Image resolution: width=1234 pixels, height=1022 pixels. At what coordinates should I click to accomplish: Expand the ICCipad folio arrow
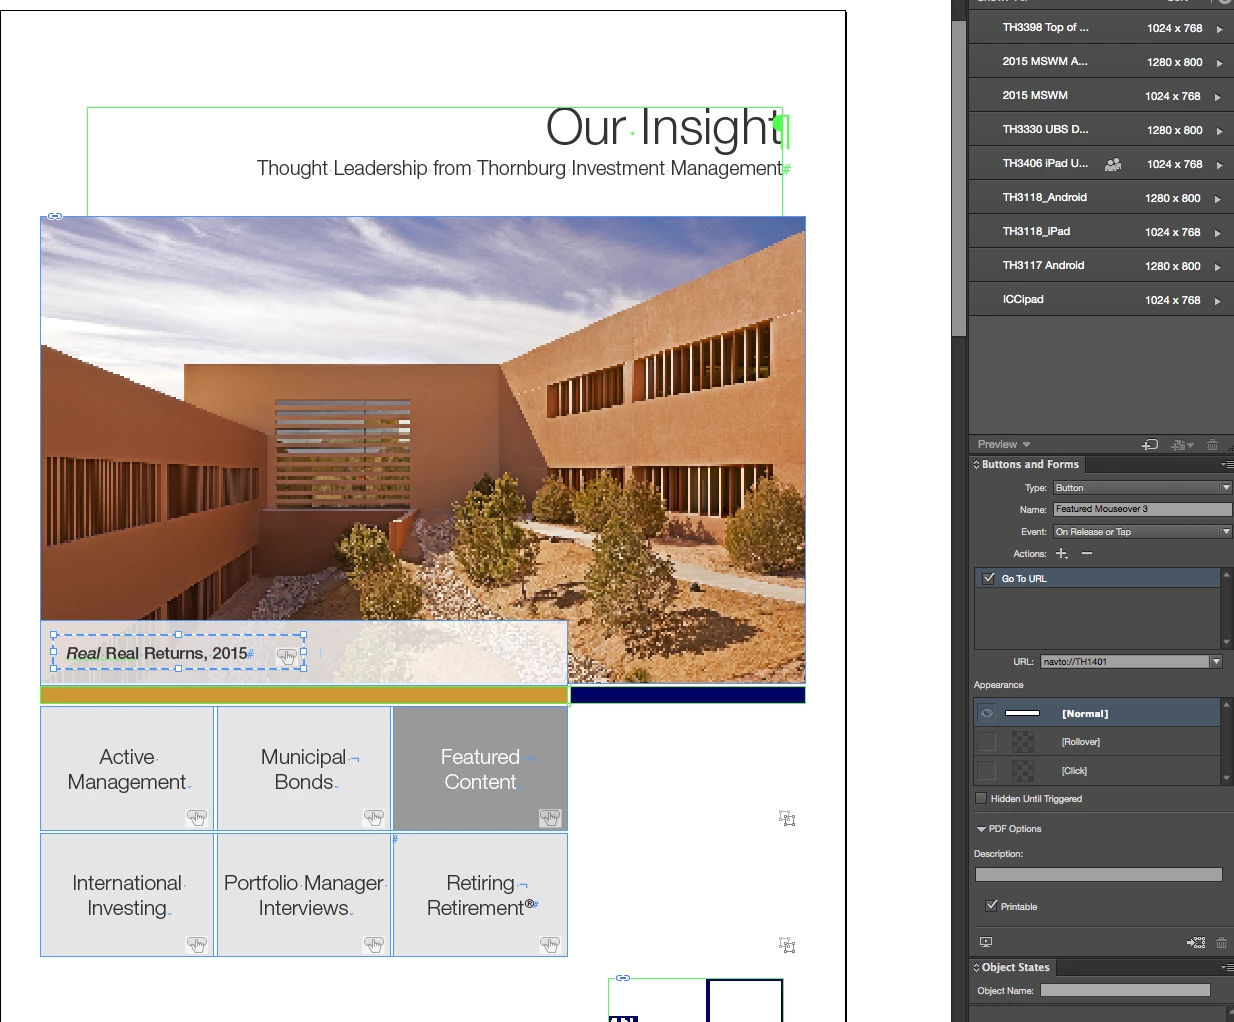coord(1217,301)
